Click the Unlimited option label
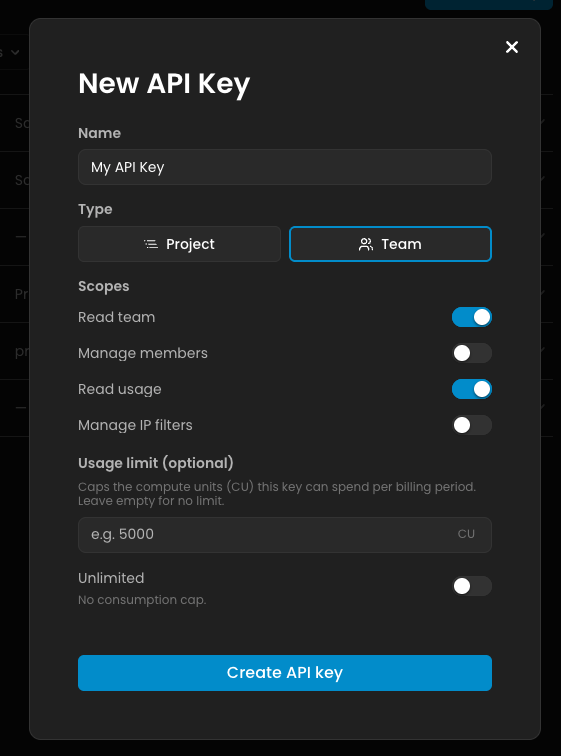Image resolution: width=561 pixels, height=756 pixels. [x=111, y=578]
